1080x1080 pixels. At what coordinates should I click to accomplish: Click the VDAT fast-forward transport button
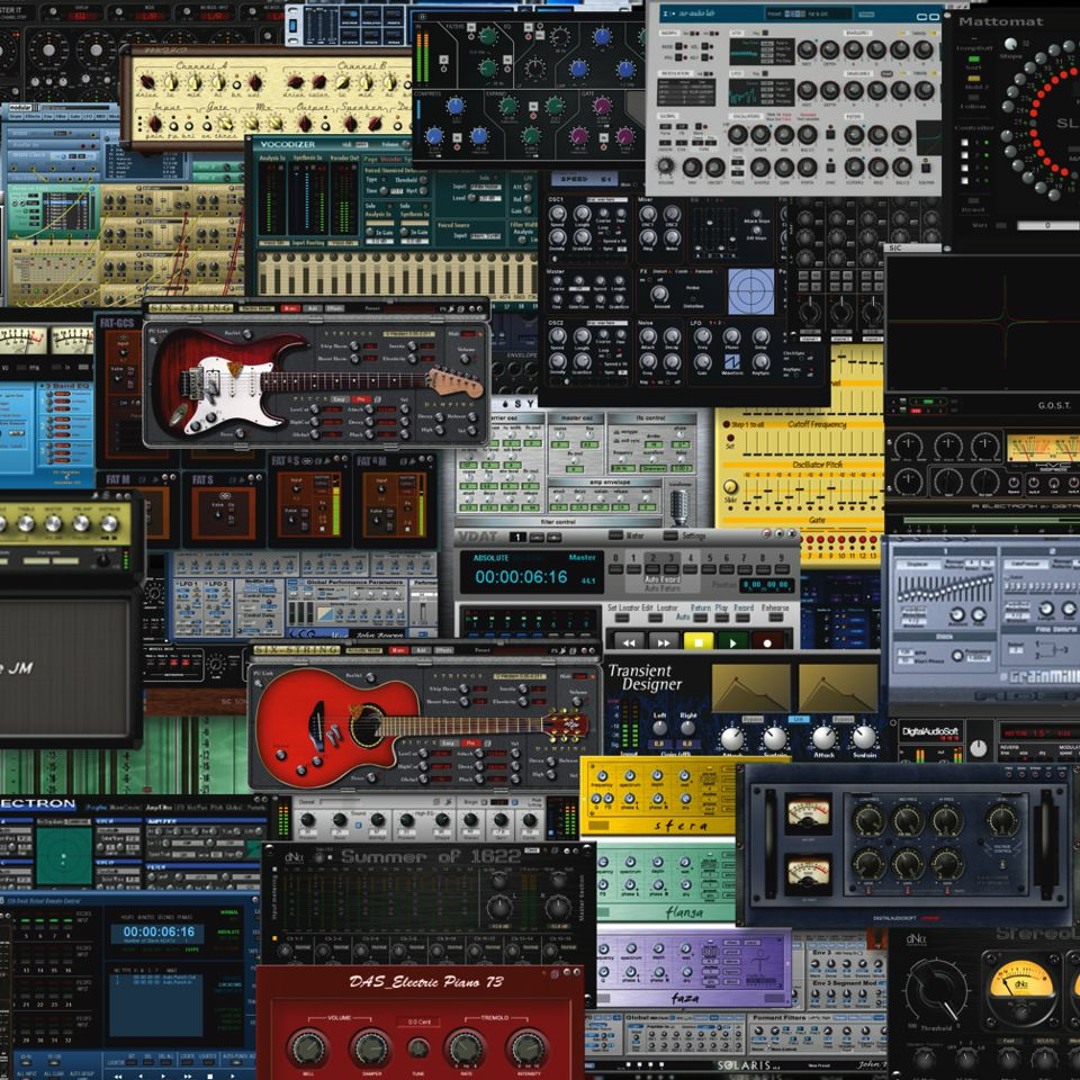664,642
